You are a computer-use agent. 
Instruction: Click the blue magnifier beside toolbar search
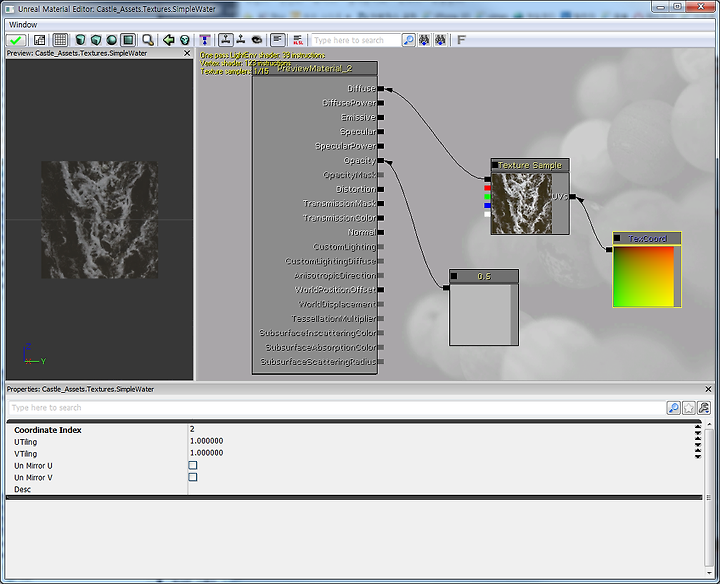(408, 40)
